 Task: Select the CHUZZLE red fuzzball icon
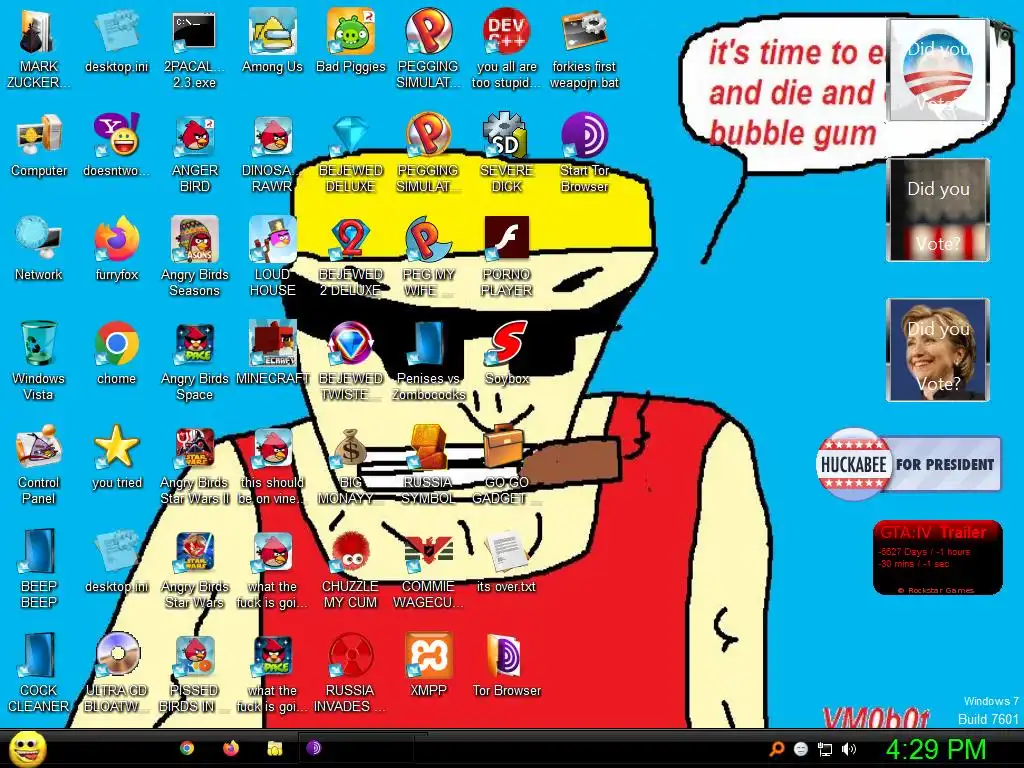[x=351, y=569]
